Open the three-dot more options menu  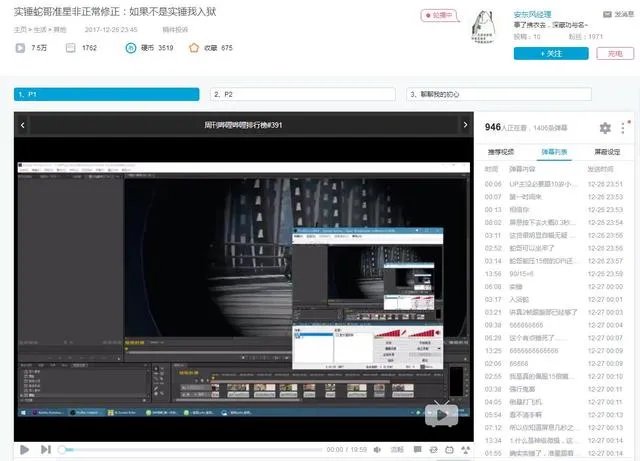coord(623,128)
